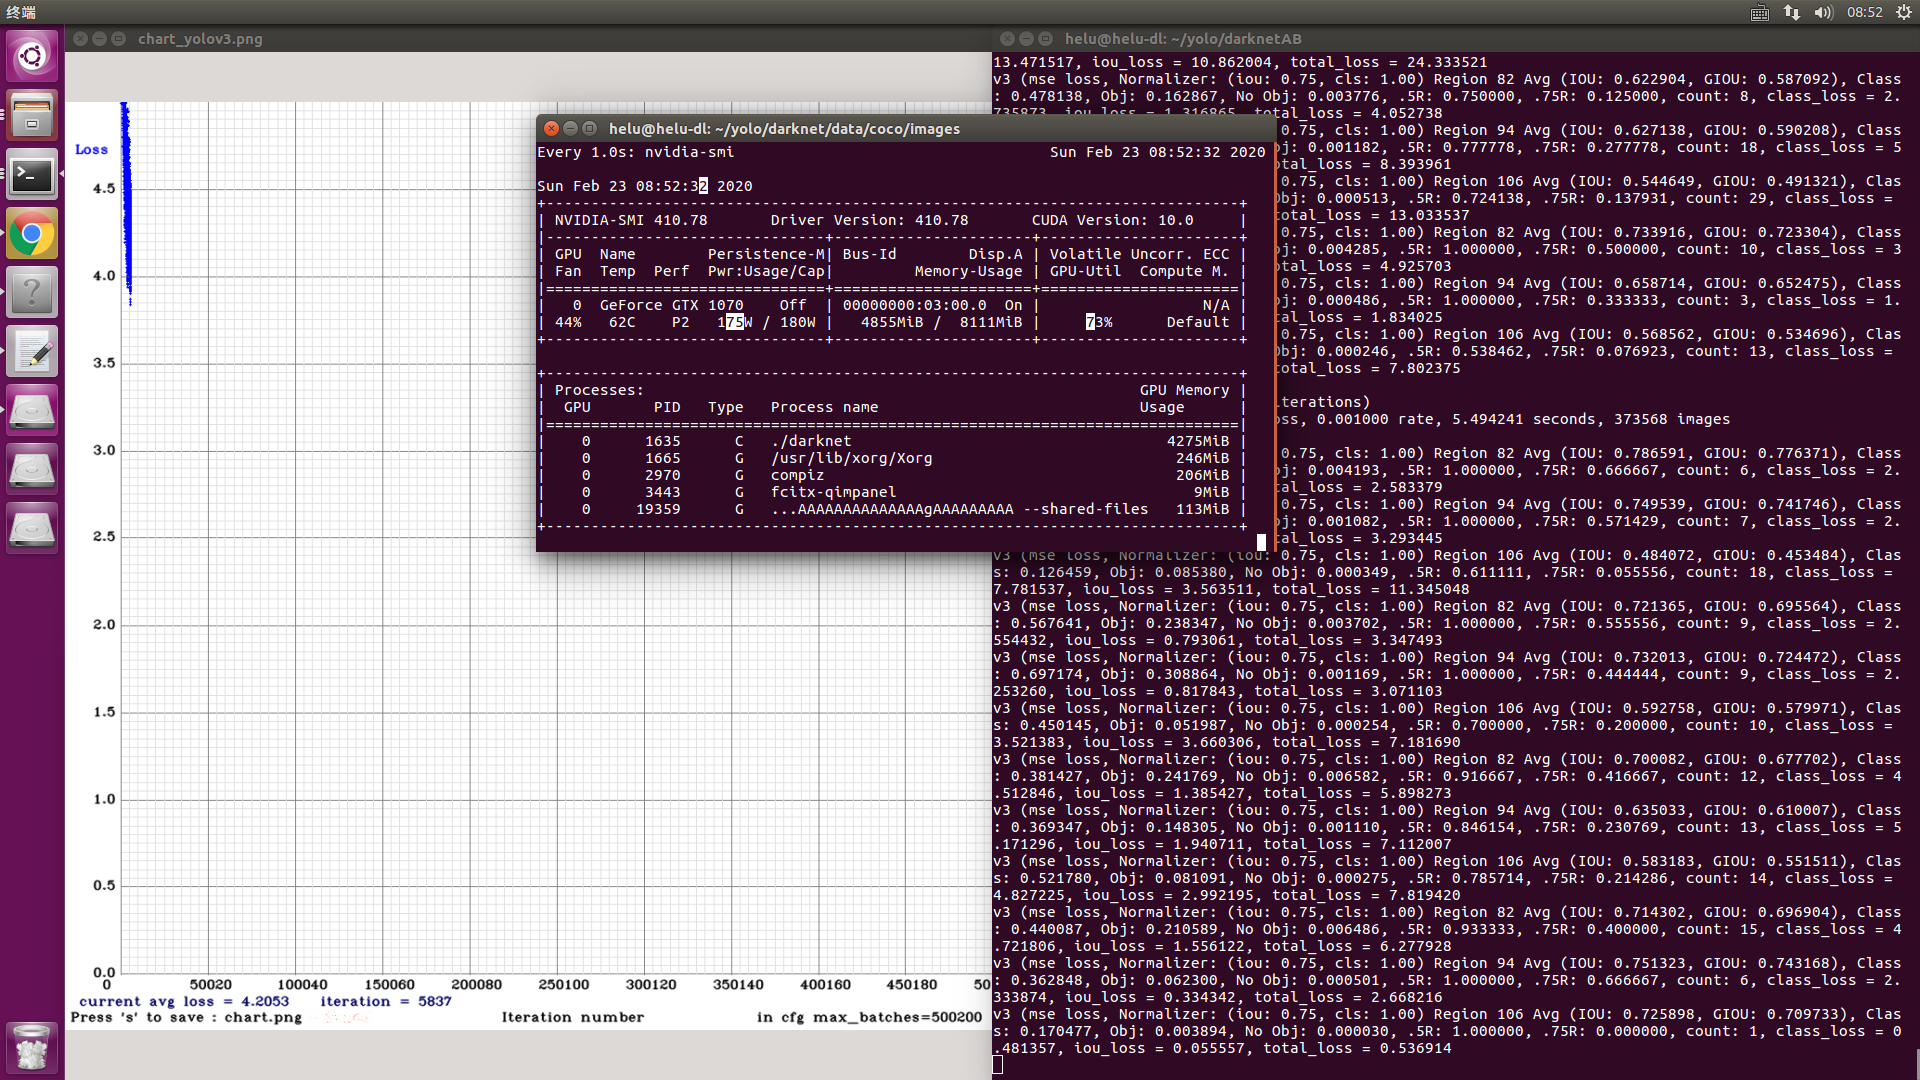The width and height of the screenshot is (1920, 1080).
Task: Open the keyboard input method indicator
Action: 1760,12
